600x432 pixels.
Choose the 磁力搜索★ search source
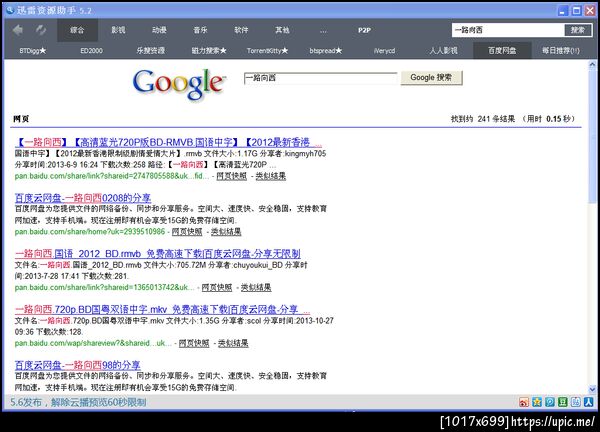(209, 51)
